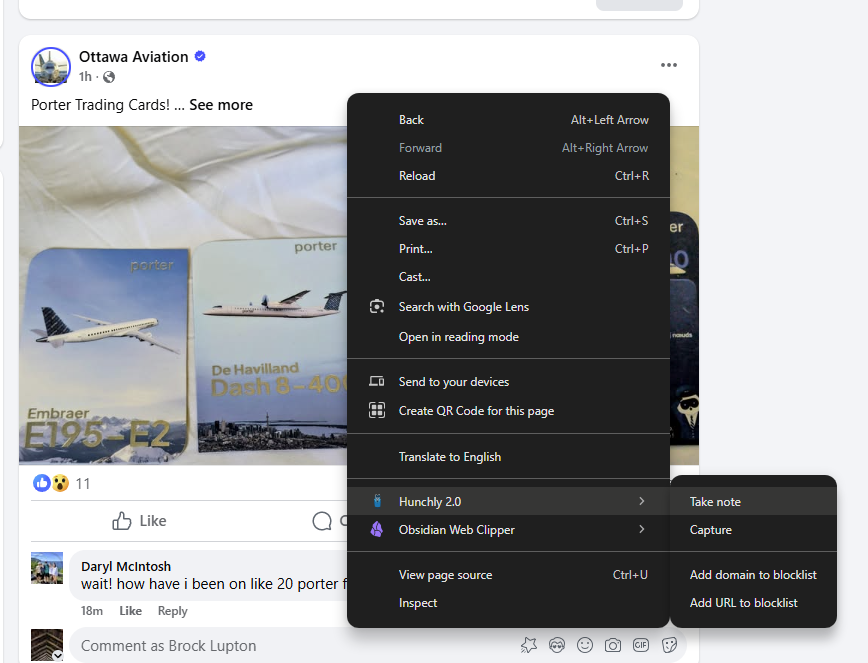Open the Embraer E195-E2 card photo
The width and height of the screenshot is (868, 663).
click(106, 354)
